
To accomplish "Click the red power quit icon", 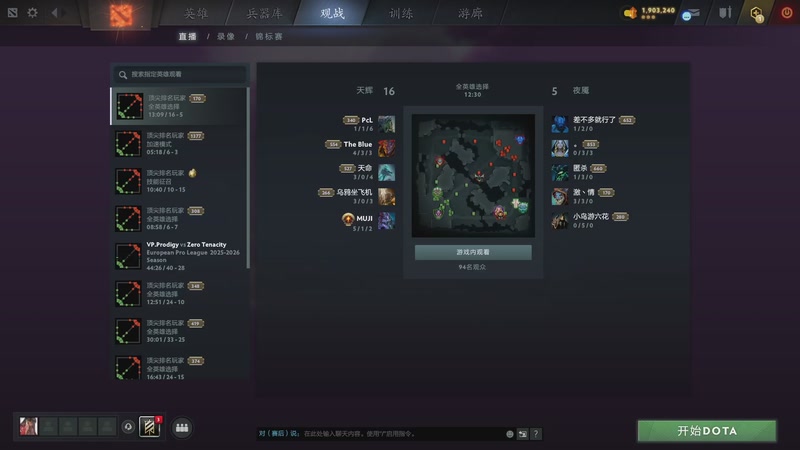I will pyautogui.click(x=787, y=13).
